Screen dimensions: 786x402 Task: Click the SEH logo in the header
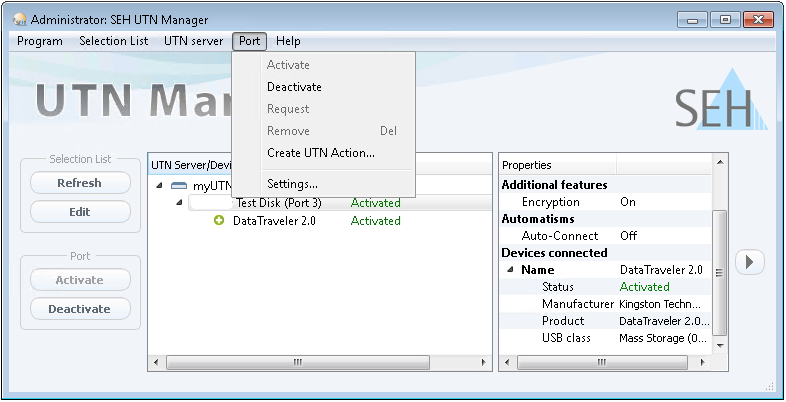[x=714, y=106]
